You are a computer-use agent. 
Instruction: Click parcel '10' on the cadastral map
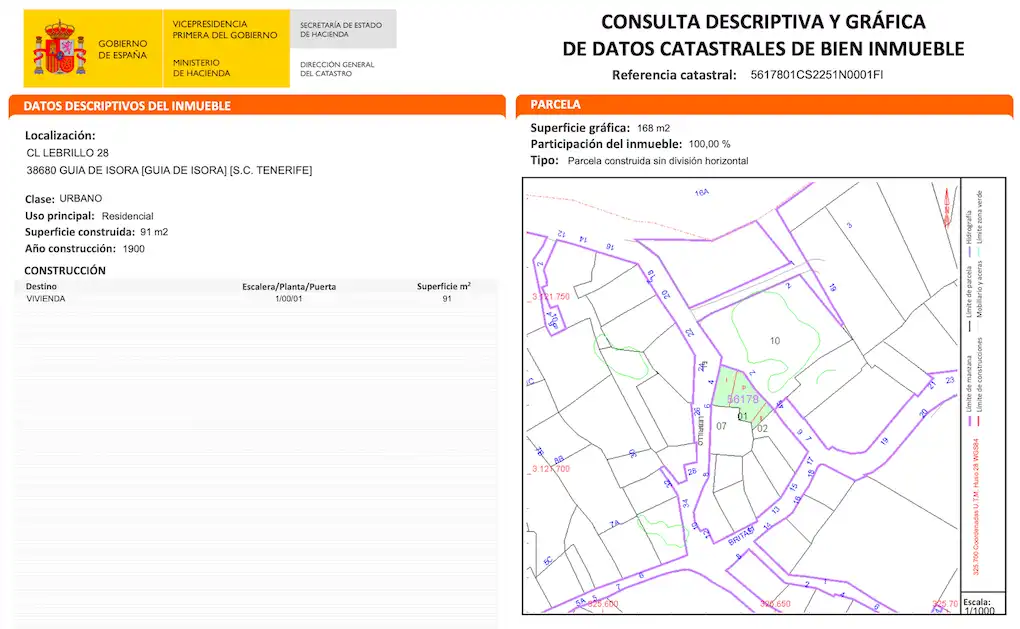(x=775, y=341)
